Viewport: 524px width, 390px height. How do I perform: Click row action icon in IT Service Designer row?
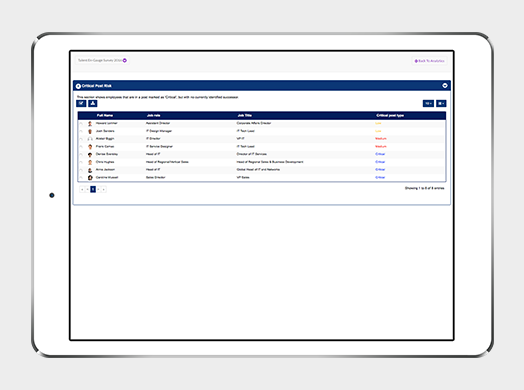pyautogui.click(x=81, y=146)
